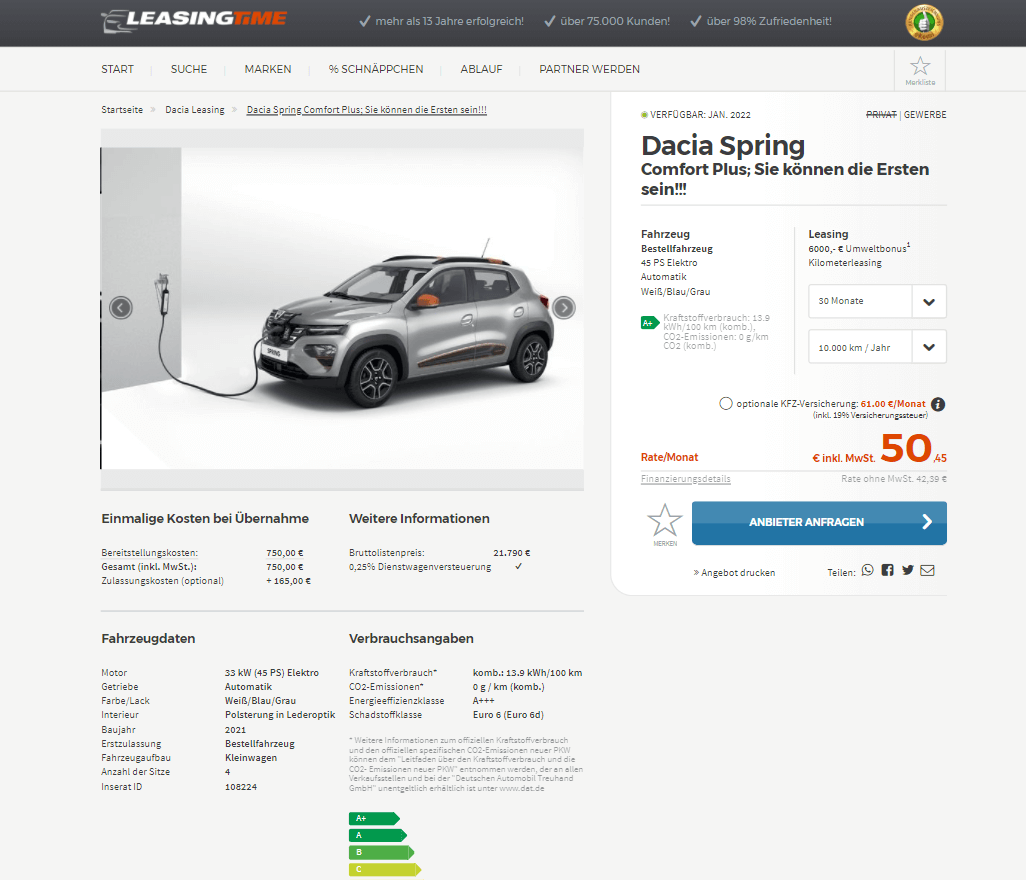Click VERFÜGBAR: JAN. 2022 availability text
The width and height of the screenshot is (1026, 880).
coord(700,114)
